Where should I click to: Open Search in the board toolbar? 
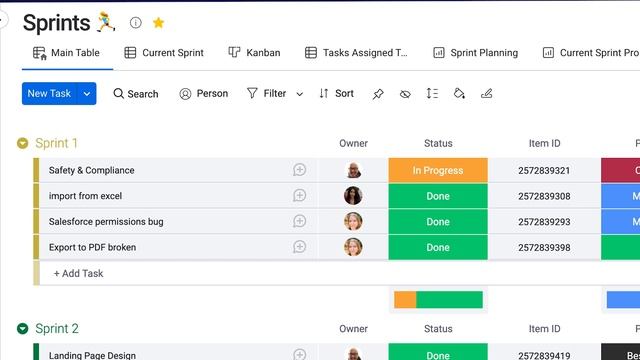click(x=136, y=94)
